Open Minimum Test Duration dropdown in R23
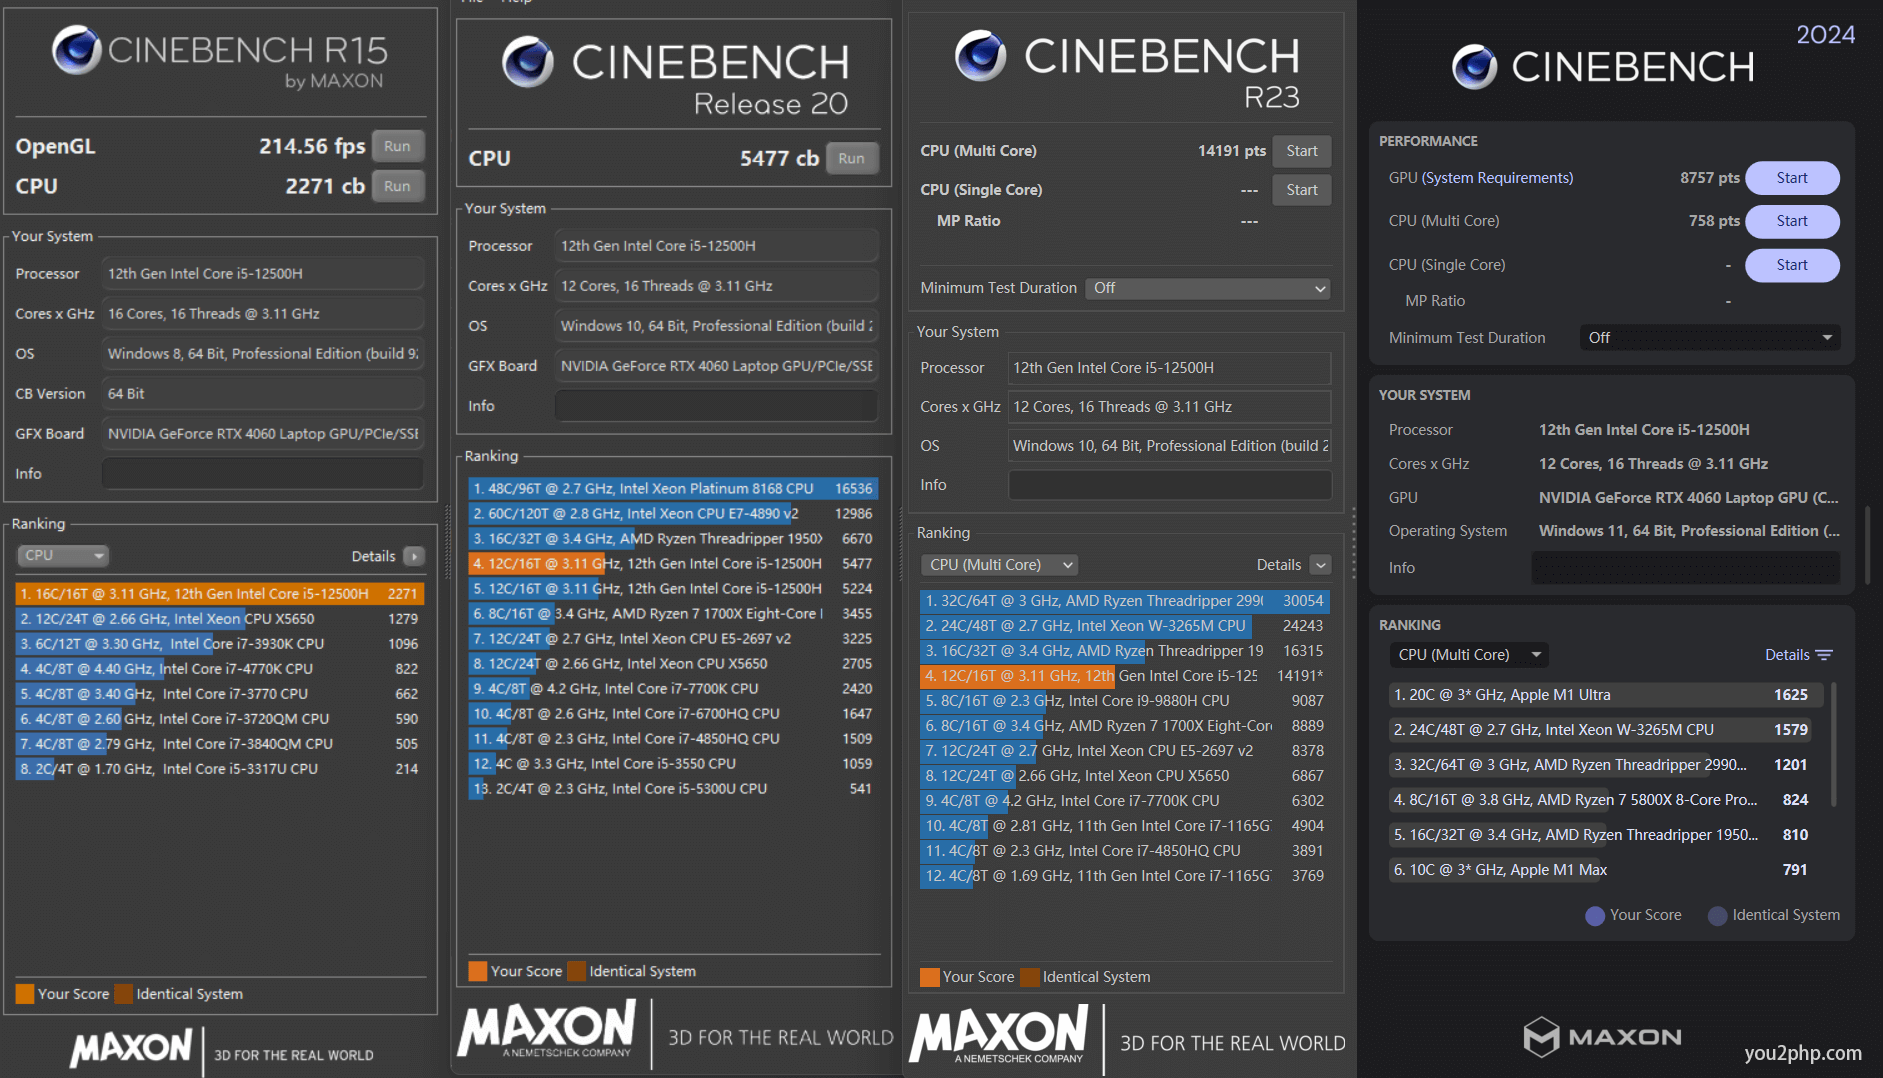The height and width of the screenshot is (1078, 1883). (x=1208, y=288)
